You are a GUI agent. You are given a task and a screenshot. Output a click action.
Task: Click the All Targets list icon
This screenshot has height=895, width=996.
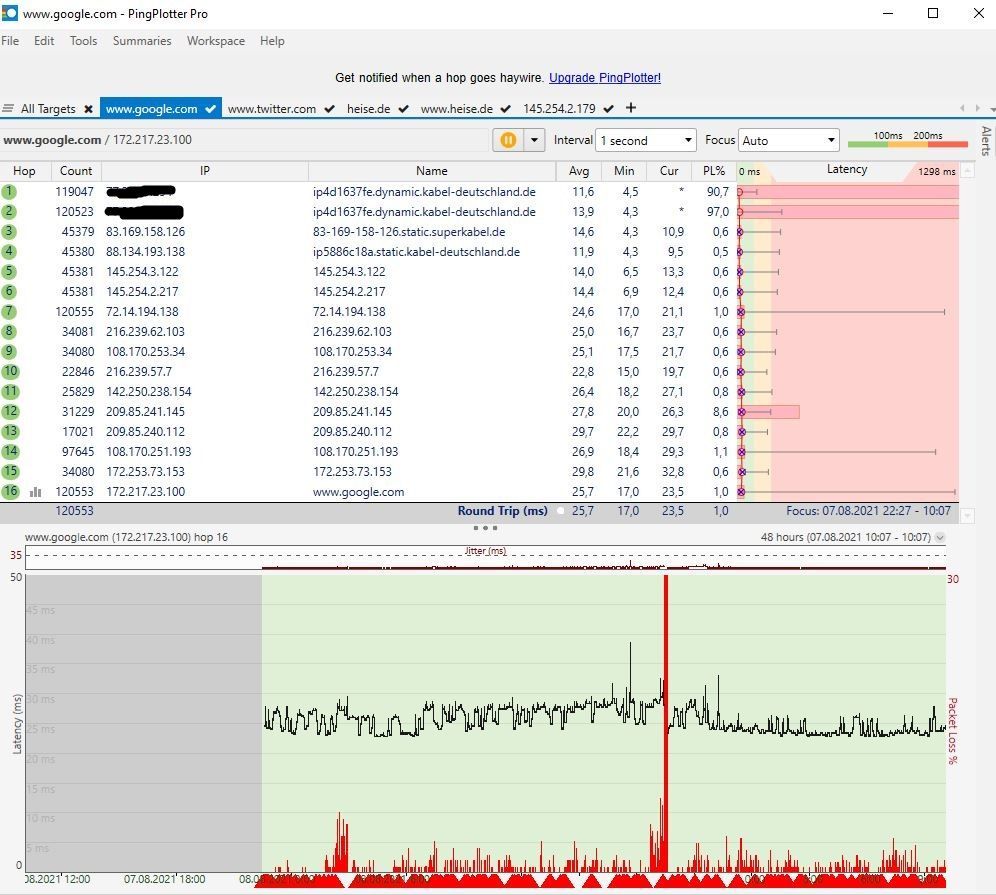coord(8,109)
